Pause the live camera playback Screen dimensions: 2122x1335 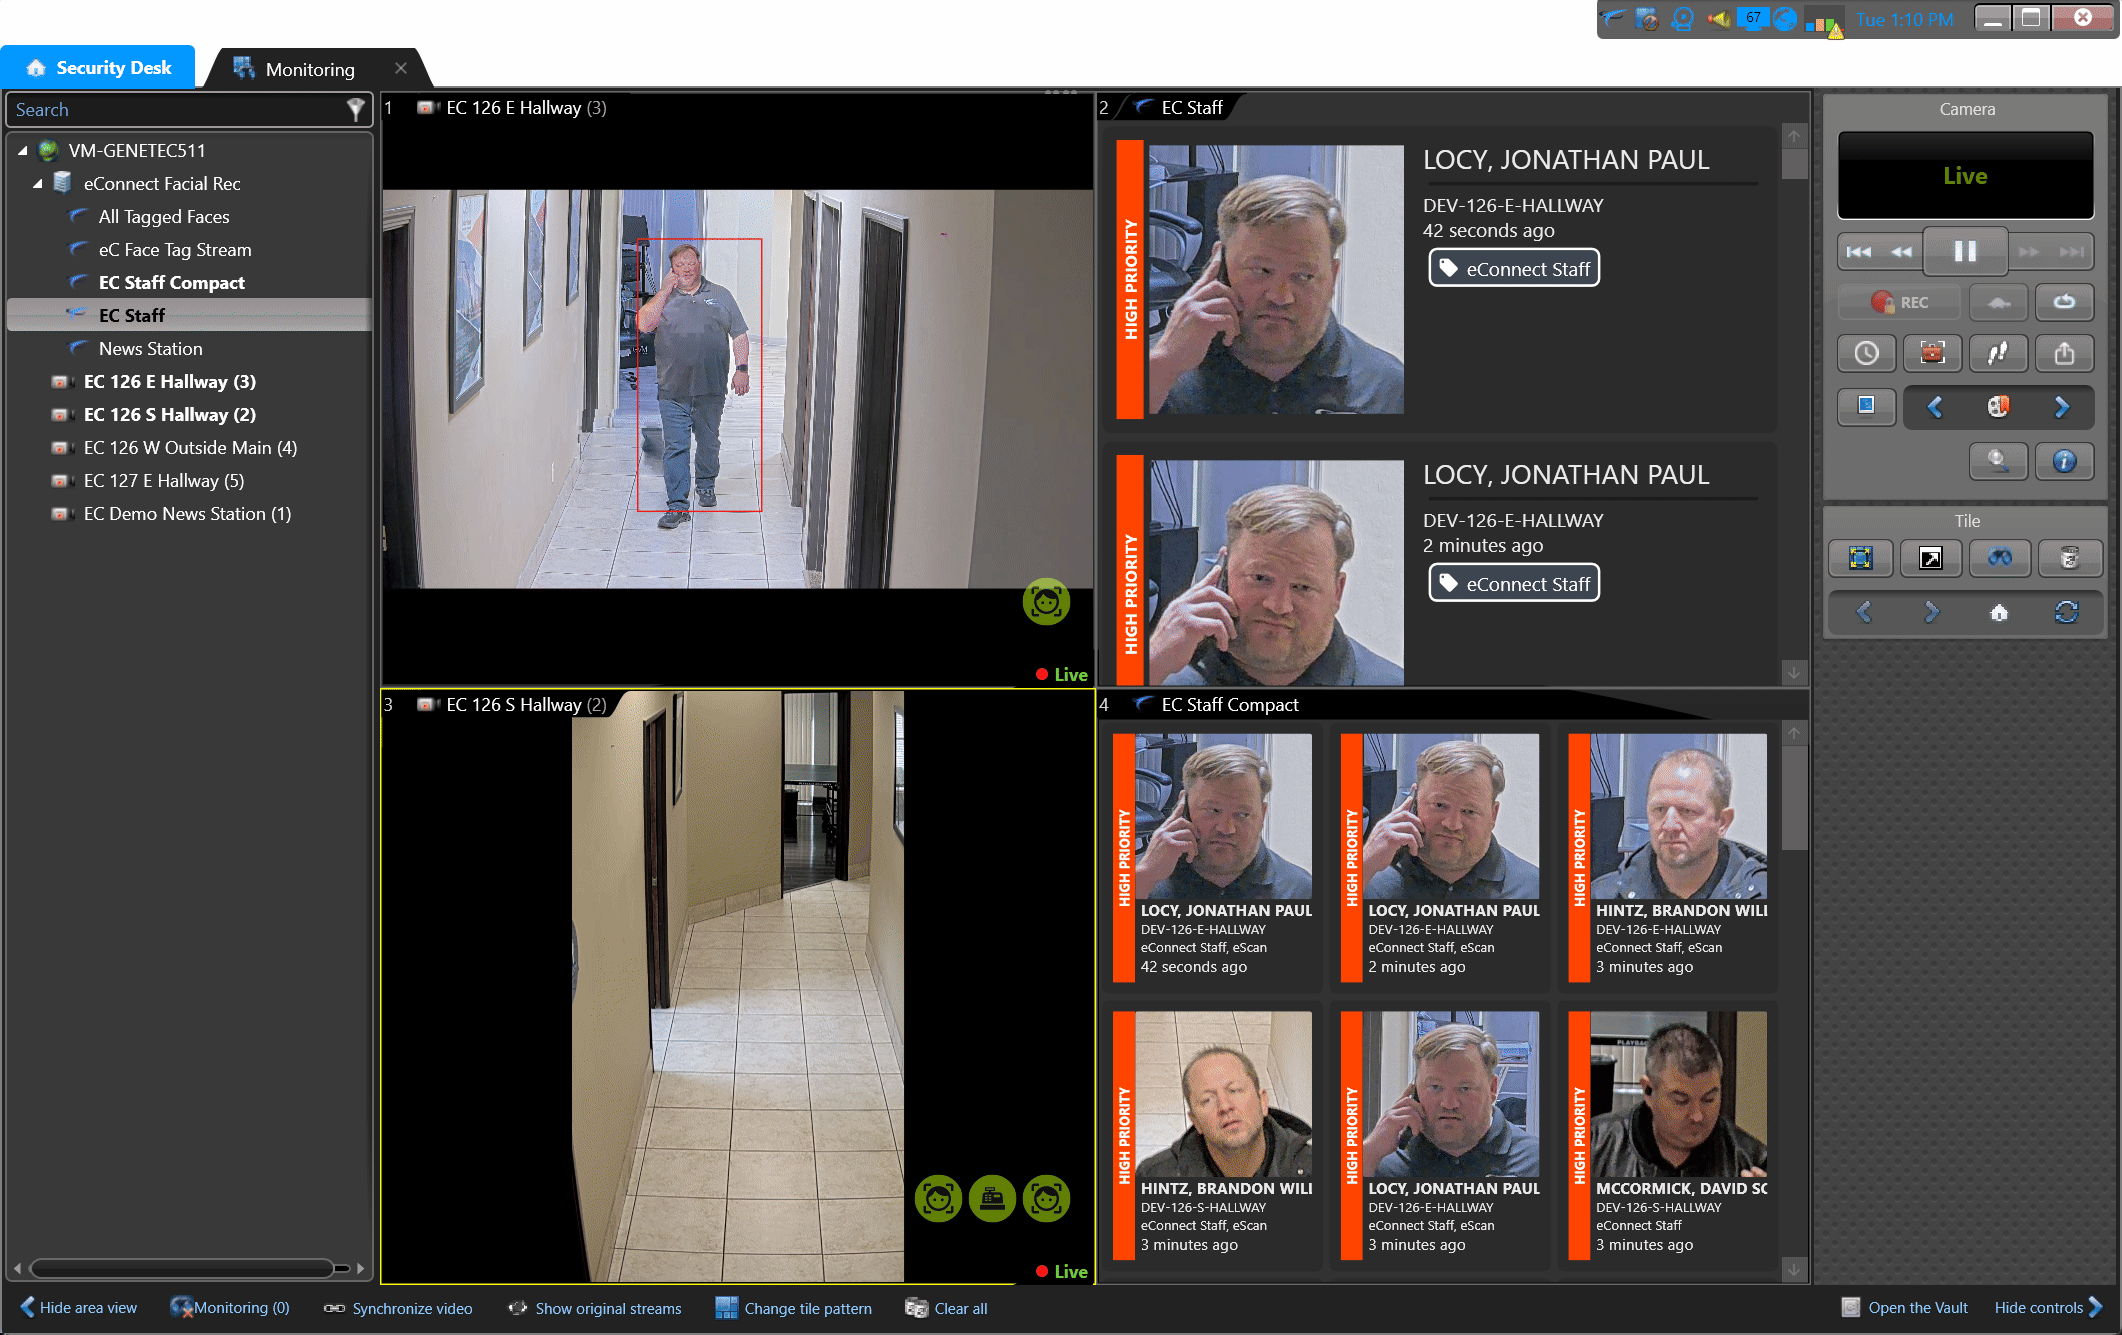tap(1964, 251)
